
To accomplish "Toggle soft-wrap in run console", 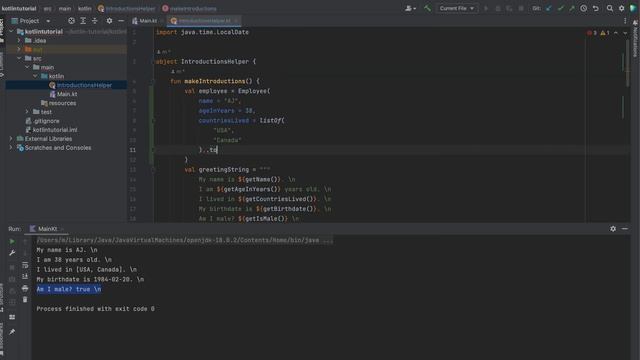I will [x=25, y=265].
